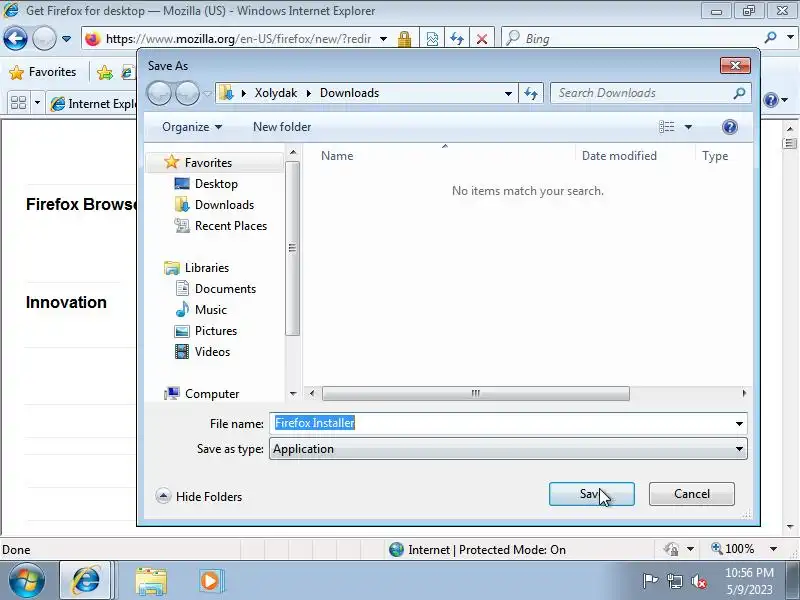The image size is (800, 600).
Task: Select Downloads in the navigation pane
Action: 214,205
